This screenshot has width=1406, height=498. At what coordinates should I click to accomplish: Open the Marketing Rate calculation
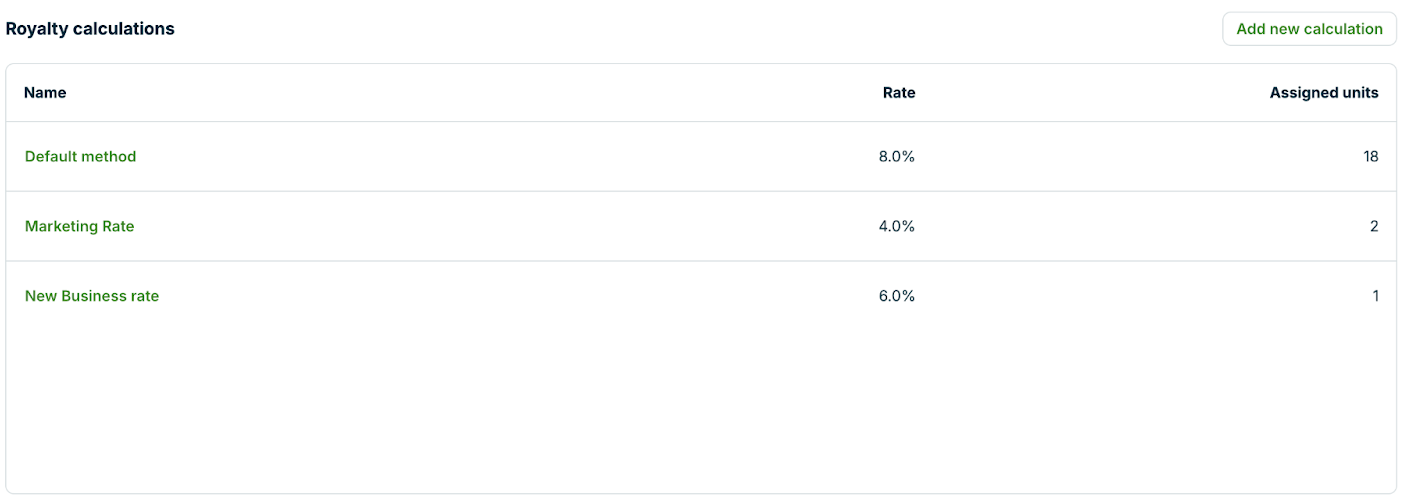(79, 226)
